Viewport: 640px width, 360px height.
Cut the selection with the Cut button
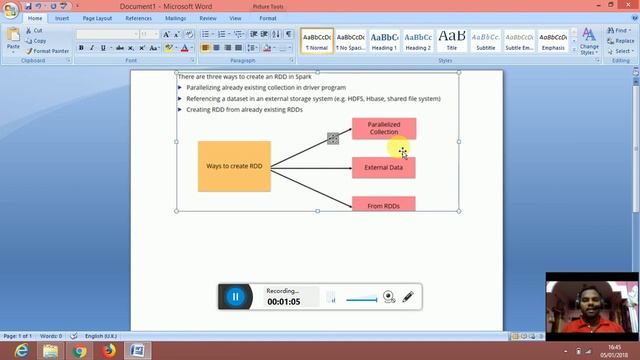[x=33, y=31]
